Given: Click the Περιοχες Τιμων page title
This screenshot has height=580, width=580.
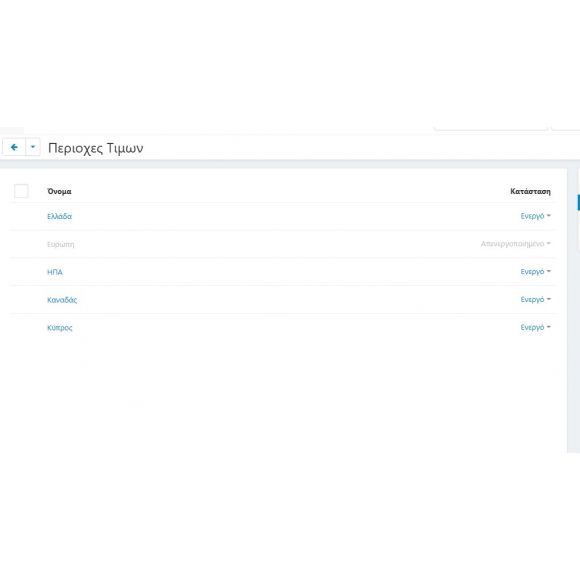Looking at the screenshot, I should pyautogui.click(x=95, y=148).
